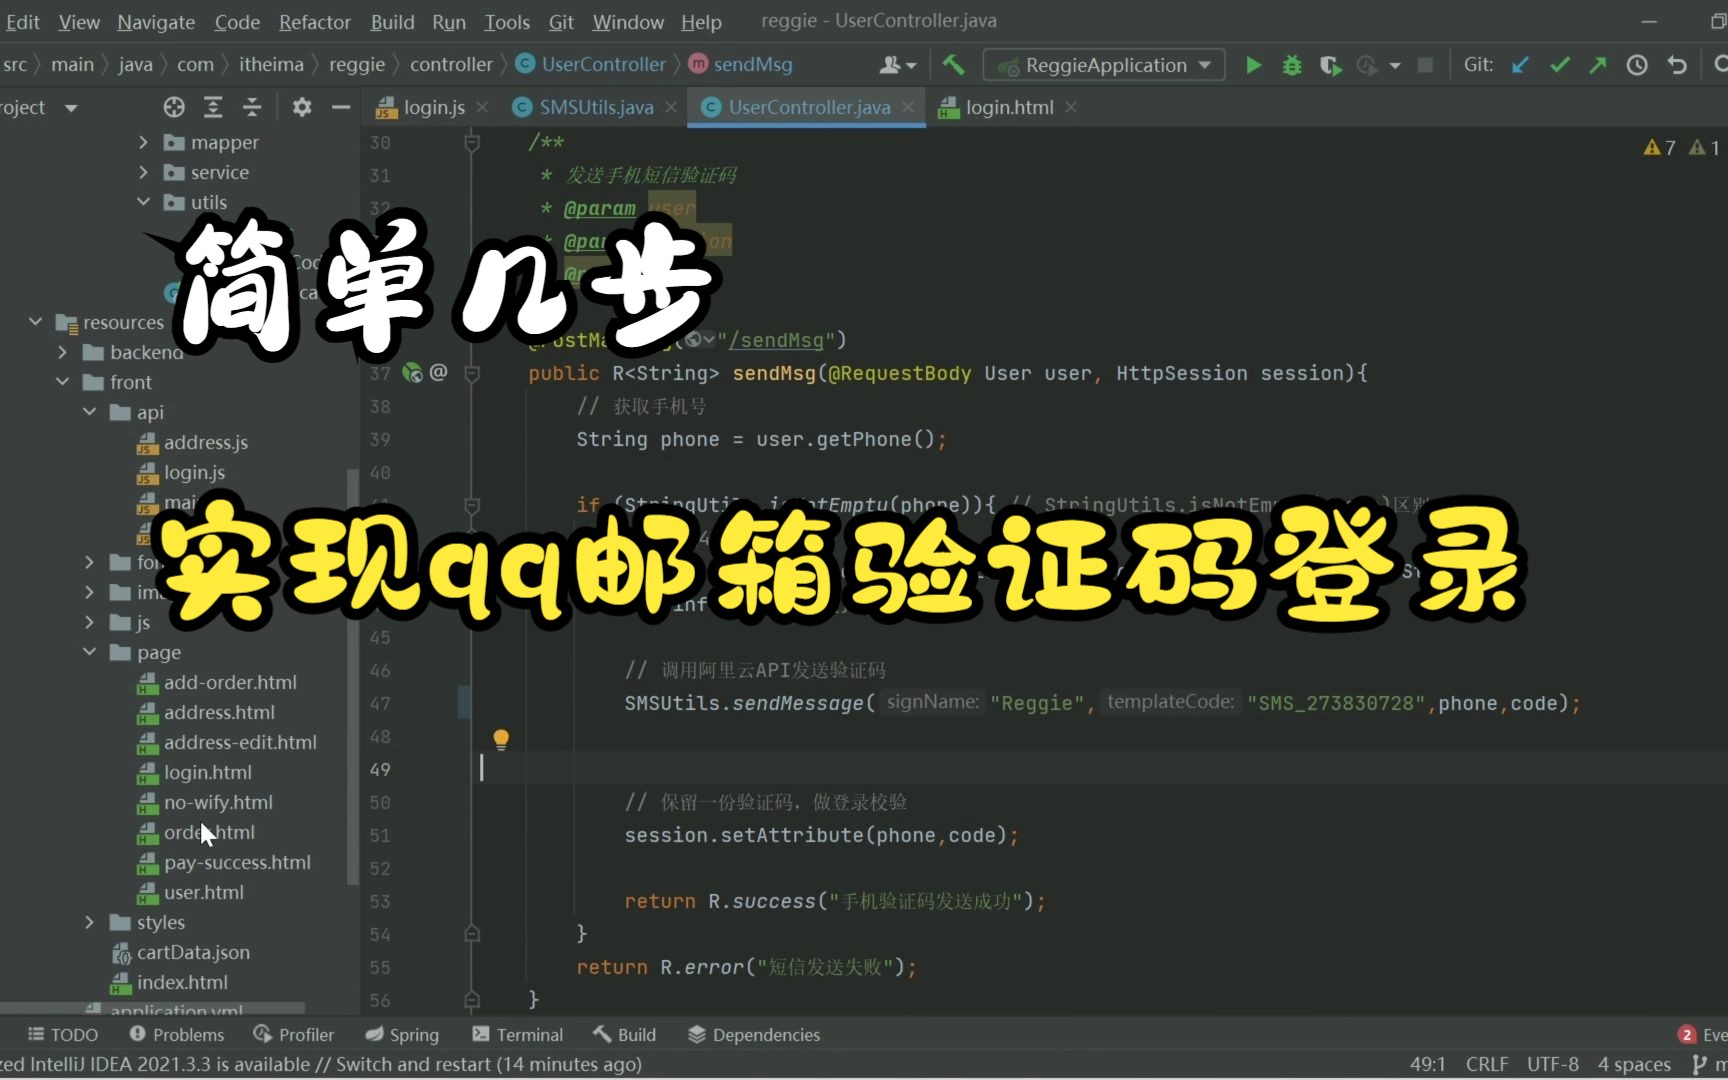This screenshot has height=1080, width=1728.
Task: Update project via Git blue arrow
Action: point(1520,65)
